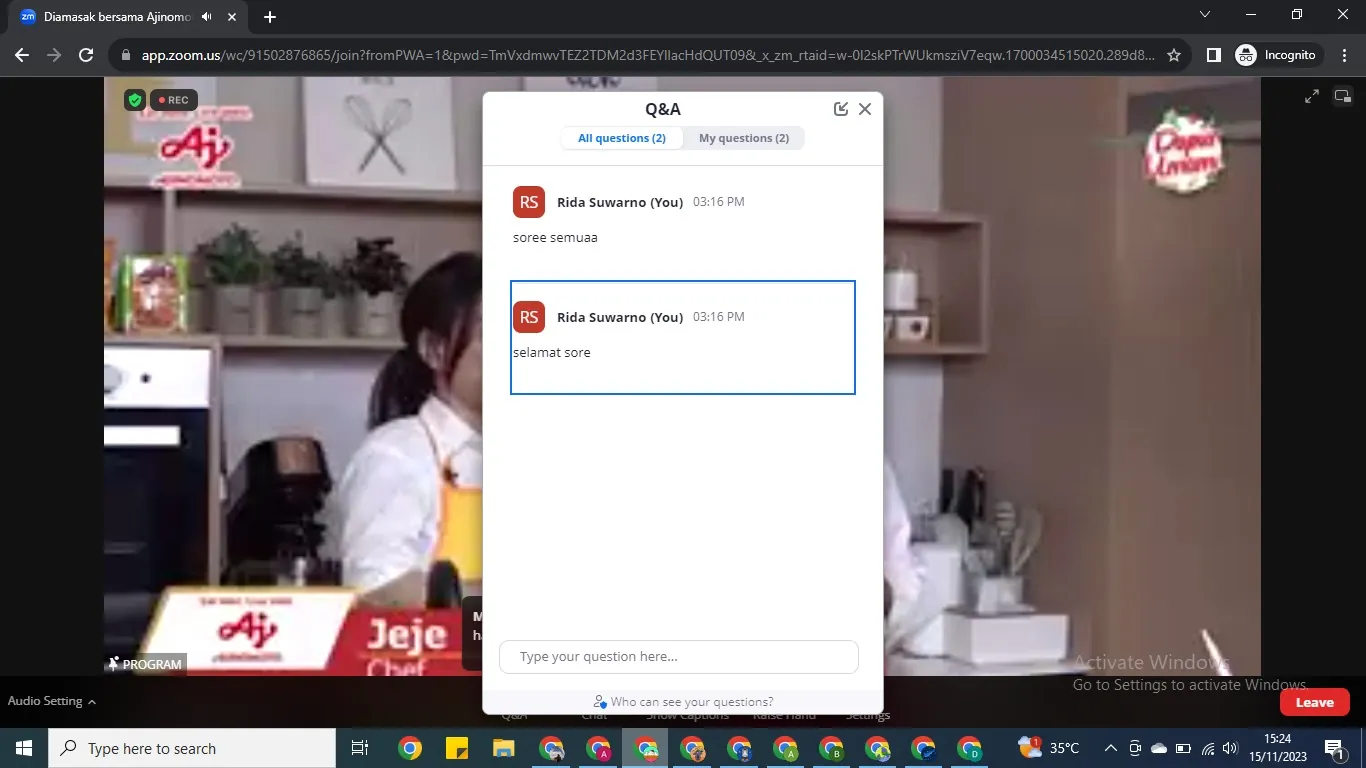Image resolution: width=1366 pixels, height=768 pixels.
Task: View site information lock icon
Action: (x=126, y=55)
